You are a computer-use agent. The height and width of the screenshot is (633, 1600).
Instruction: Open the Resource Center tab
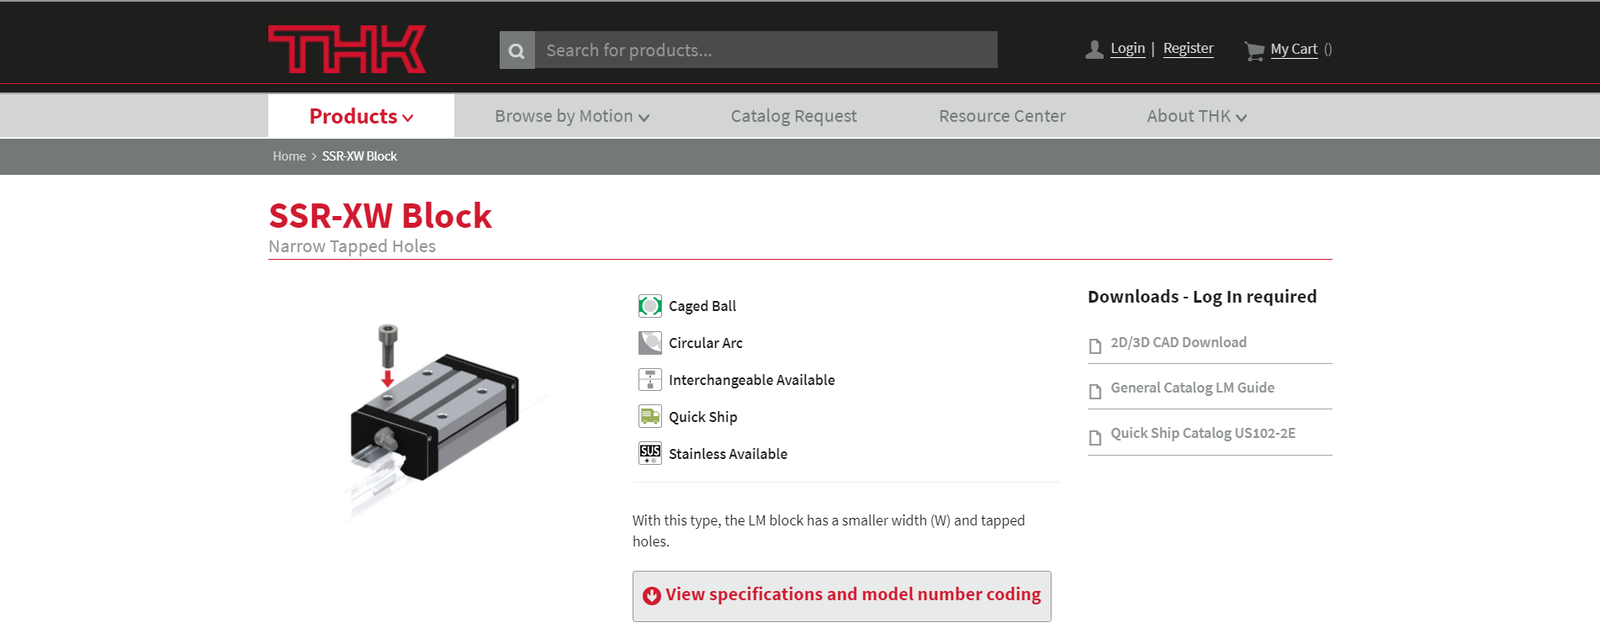pos(1002,116)
